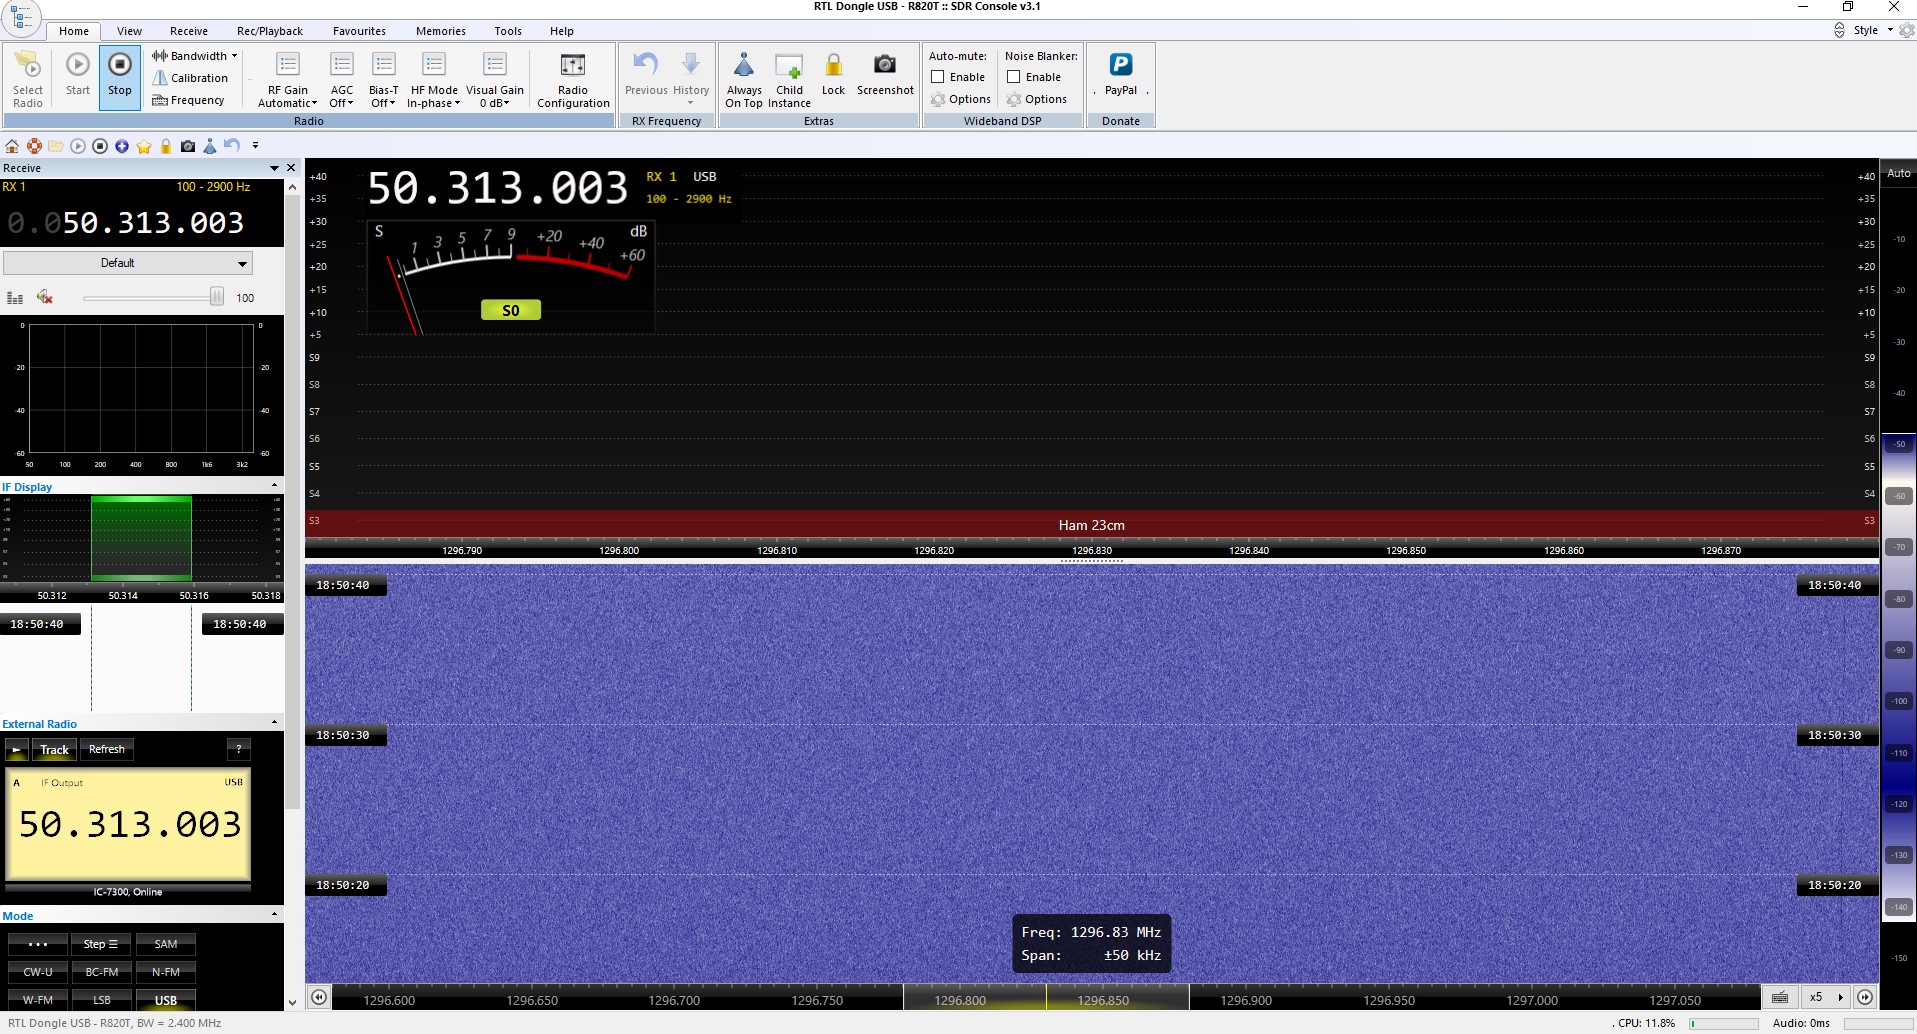This screenshot has height=1034, width=1917.
Task: Switch to the Receive ribbon tab
Action: pyautogui.click(x=188, y=31)
